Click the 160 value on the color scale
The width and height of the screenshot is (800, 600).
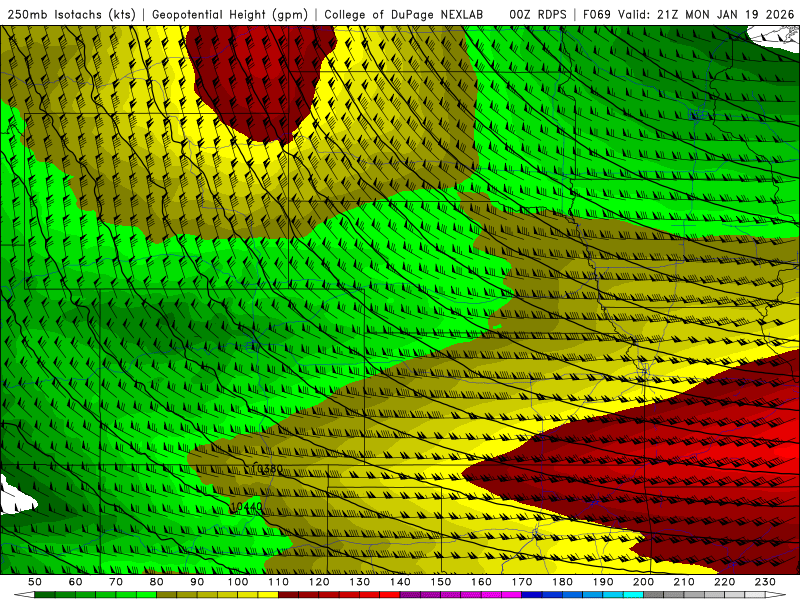point(481,582)
